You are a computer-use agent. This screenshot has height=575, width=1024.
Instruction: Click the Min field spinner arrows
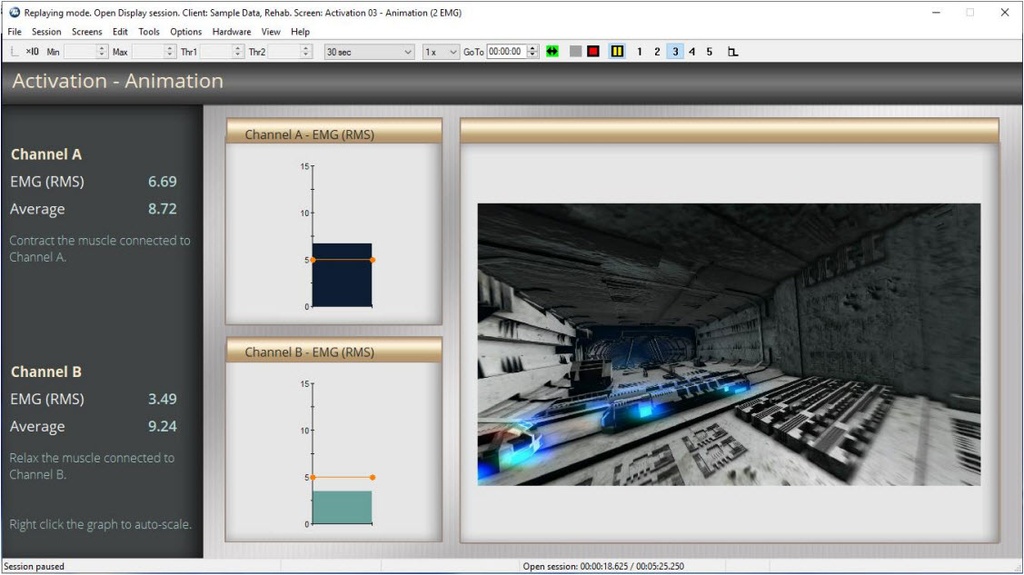coord(102,52)
